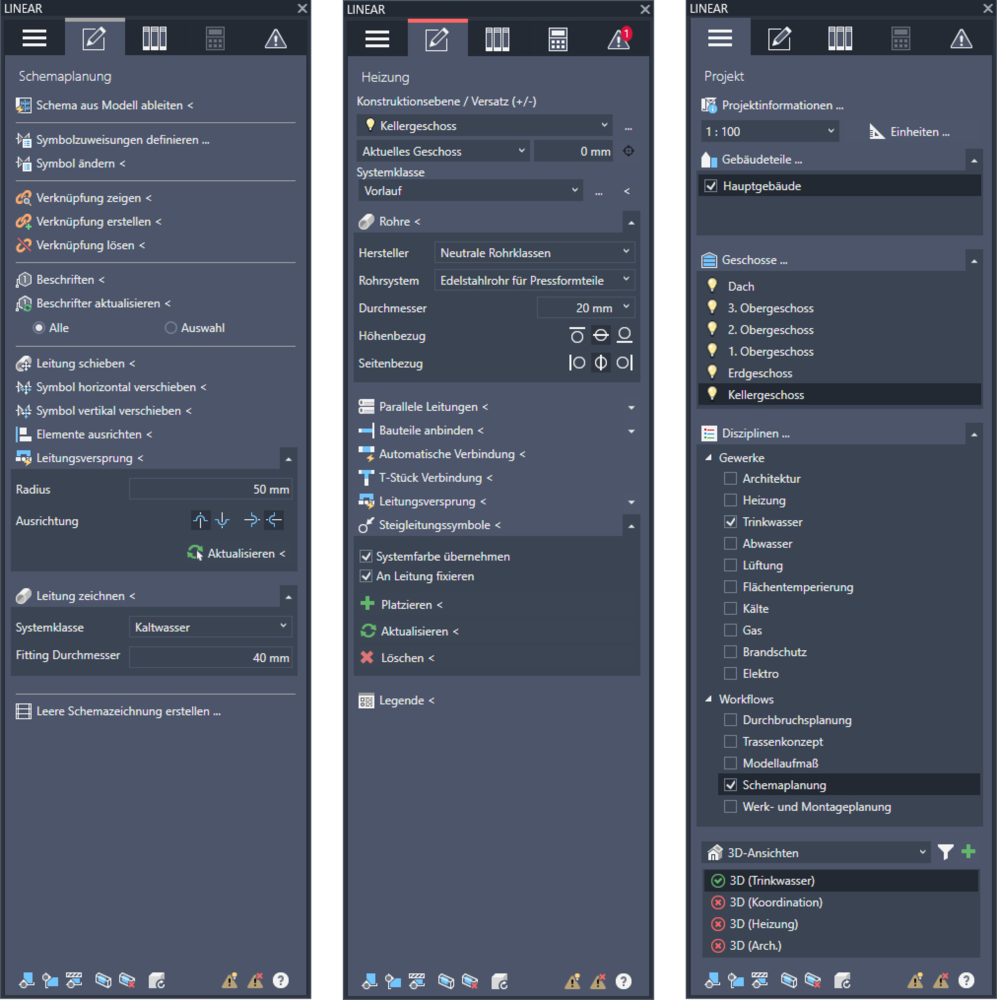Open the Systemklasse Kaltwasser dropdown
Image resolution: width=997 pixels, height=1000 pixels.
click(210, 627)
